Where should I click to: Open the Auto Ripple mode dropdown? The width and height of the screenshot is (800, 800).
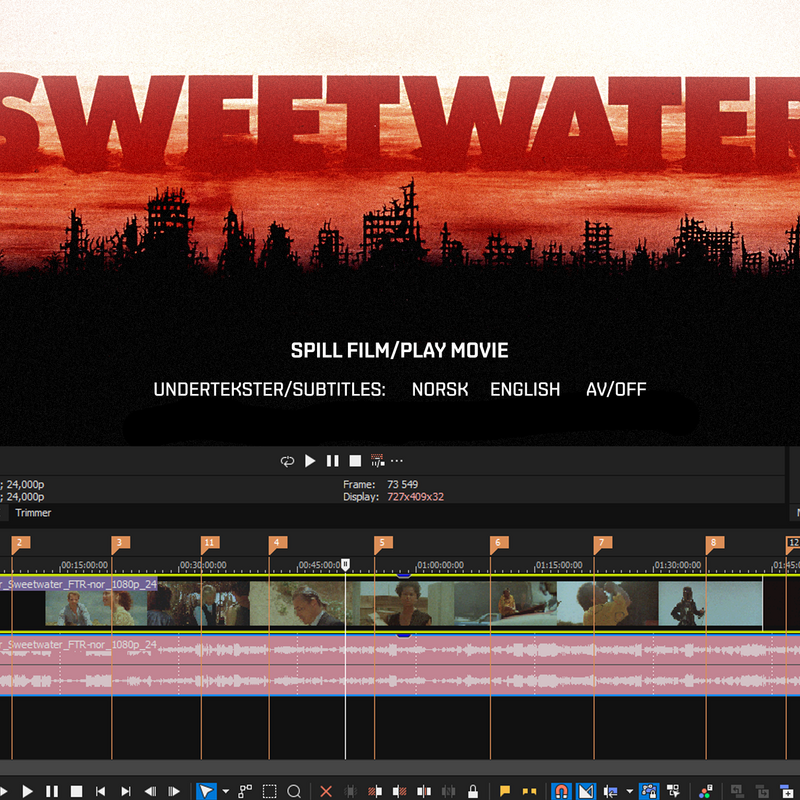(x=628, y=789)
